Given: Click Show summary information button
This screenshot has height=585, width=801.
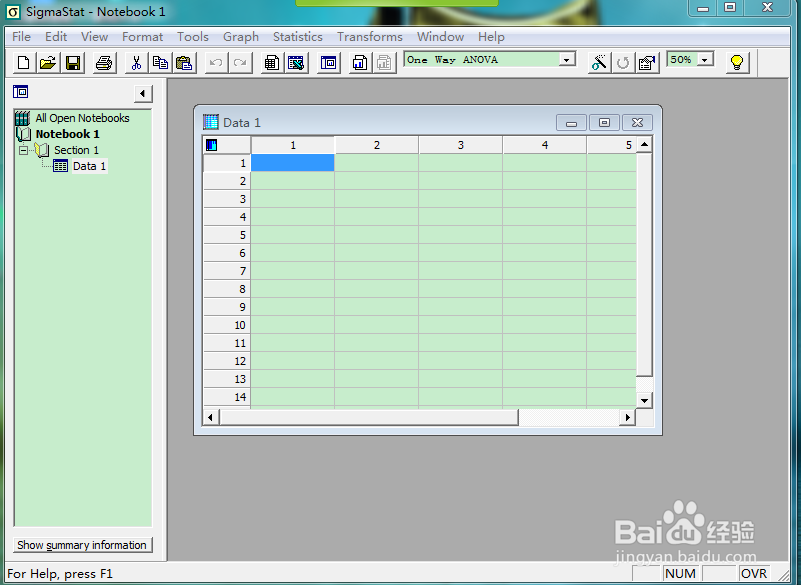Looking at the screenshot, I should point(82,545).
